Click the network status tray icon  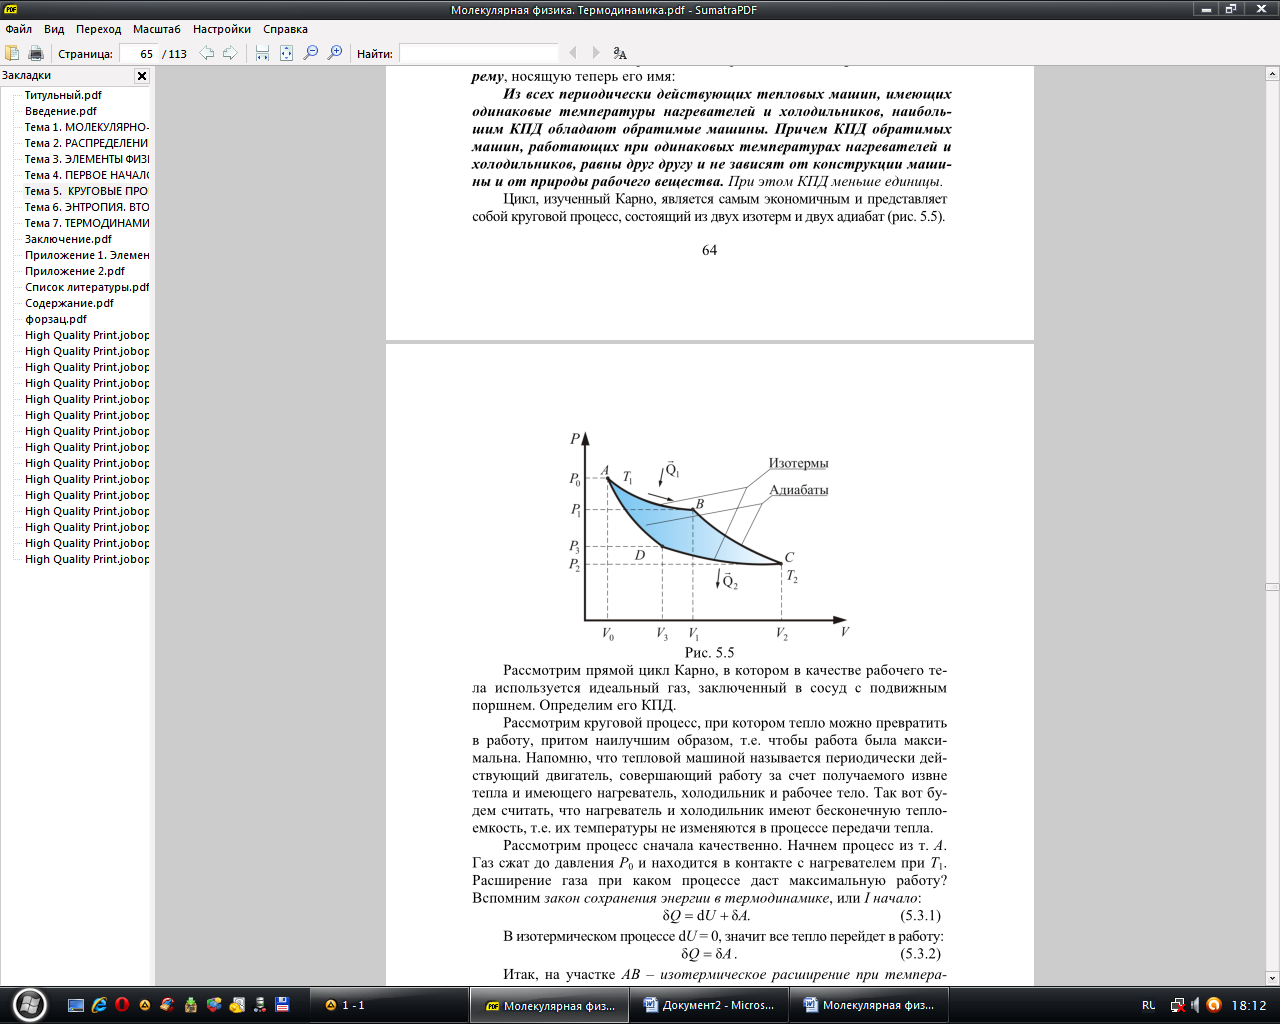[x=1178, y=1005]
